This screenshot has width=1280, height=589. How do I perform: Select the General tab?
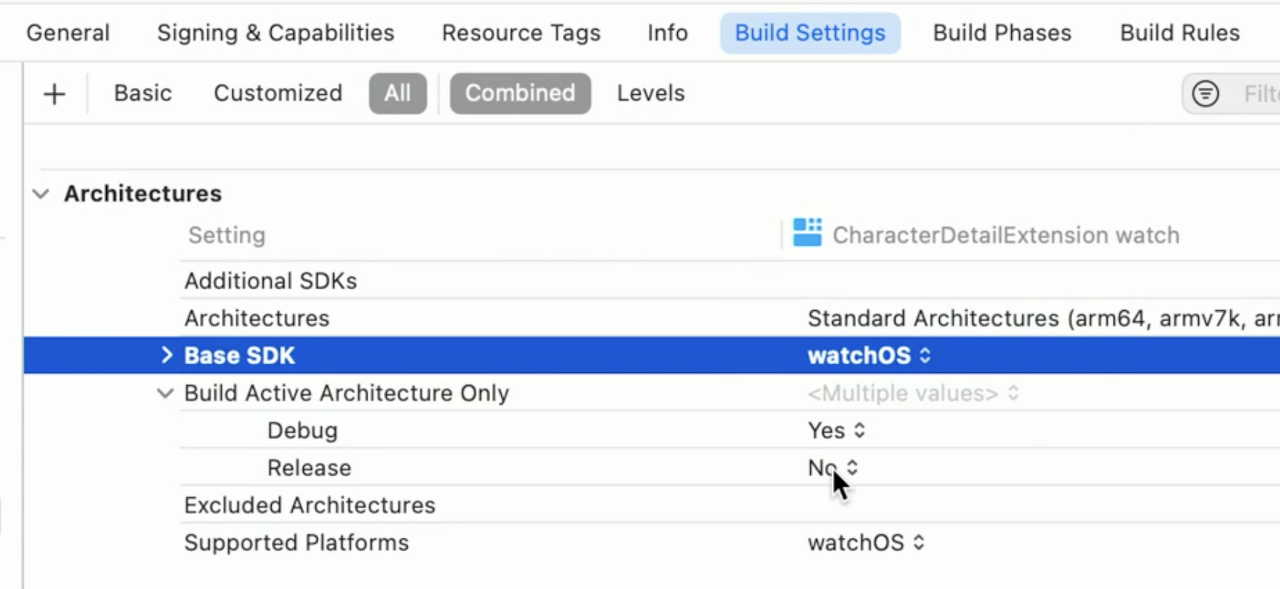pos(68,33)
